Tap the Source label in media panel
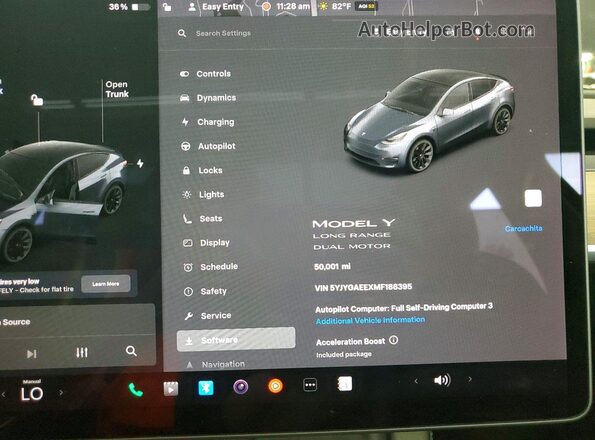This screenshot has width=595, height=440. pos(16,322)
